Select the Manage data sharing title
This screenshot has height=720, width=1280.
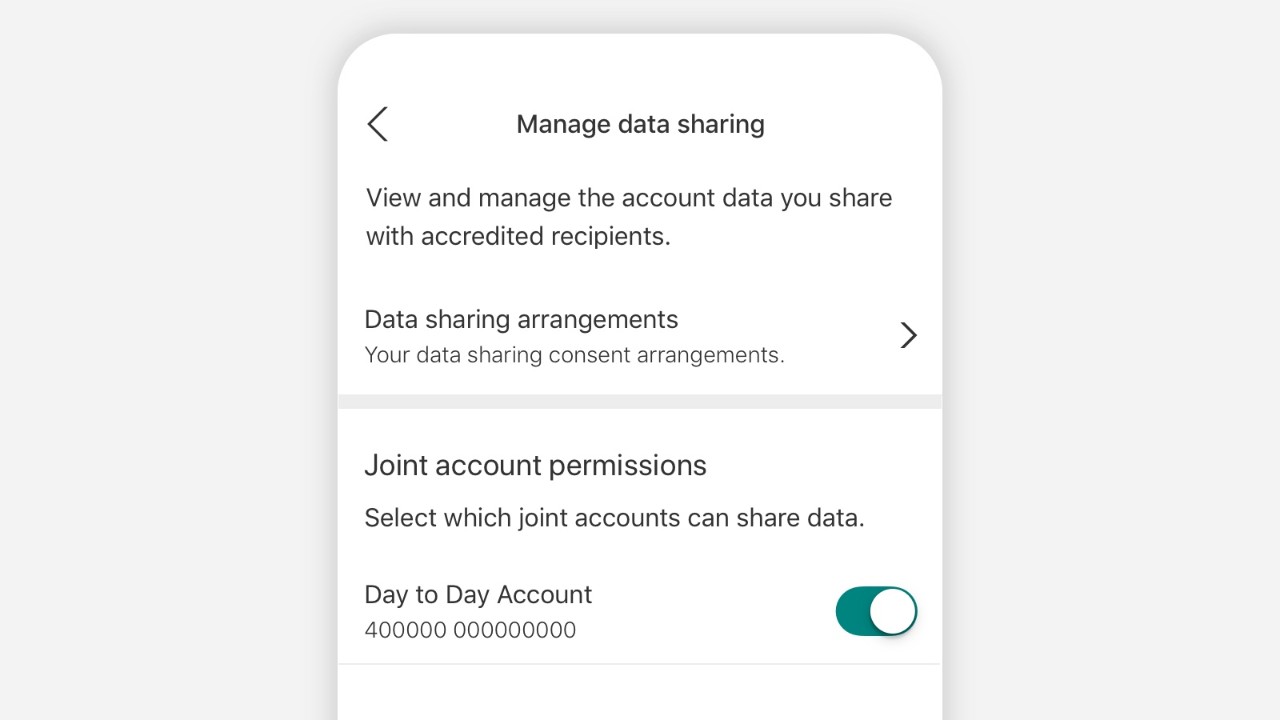tap(640, 123)
